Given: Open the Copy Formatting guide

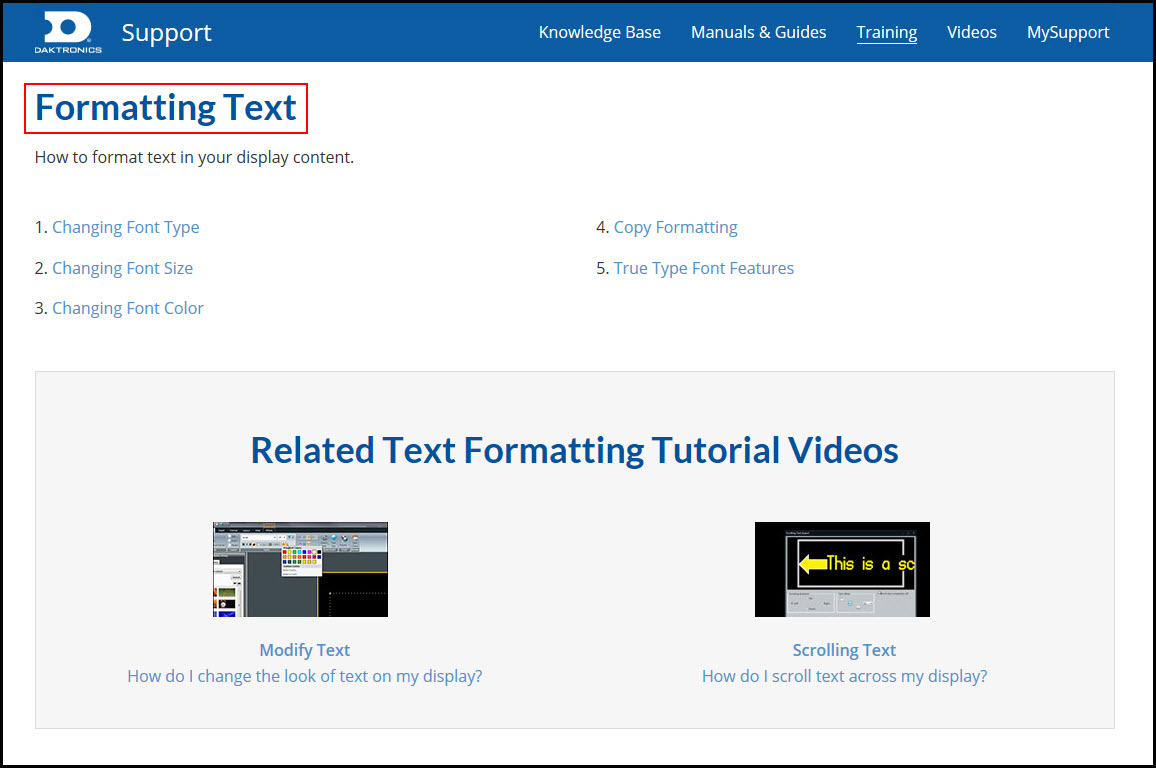Looking at the screenshot, I should coord(675,227).
